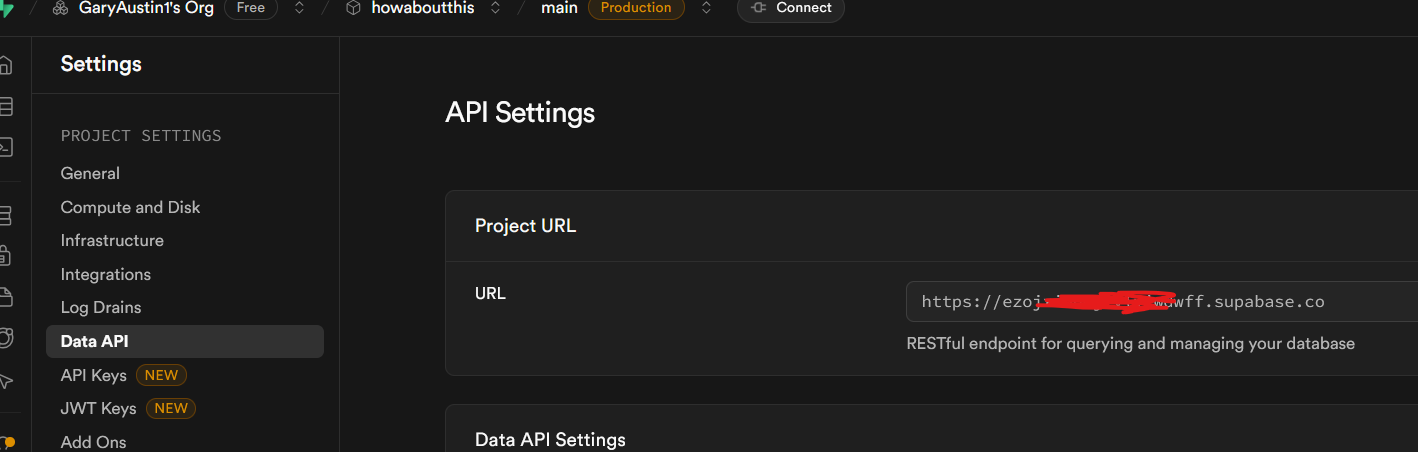The height and width of the screenshot is (452, 1418).
Task: Open the Edge Functions sidebar icon
Action: tap(5, 337)
